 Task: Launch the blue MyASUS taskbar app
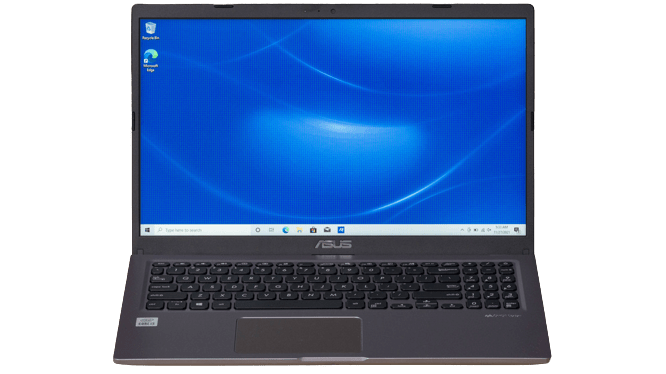pyautogui.click(x=341, y=230)
